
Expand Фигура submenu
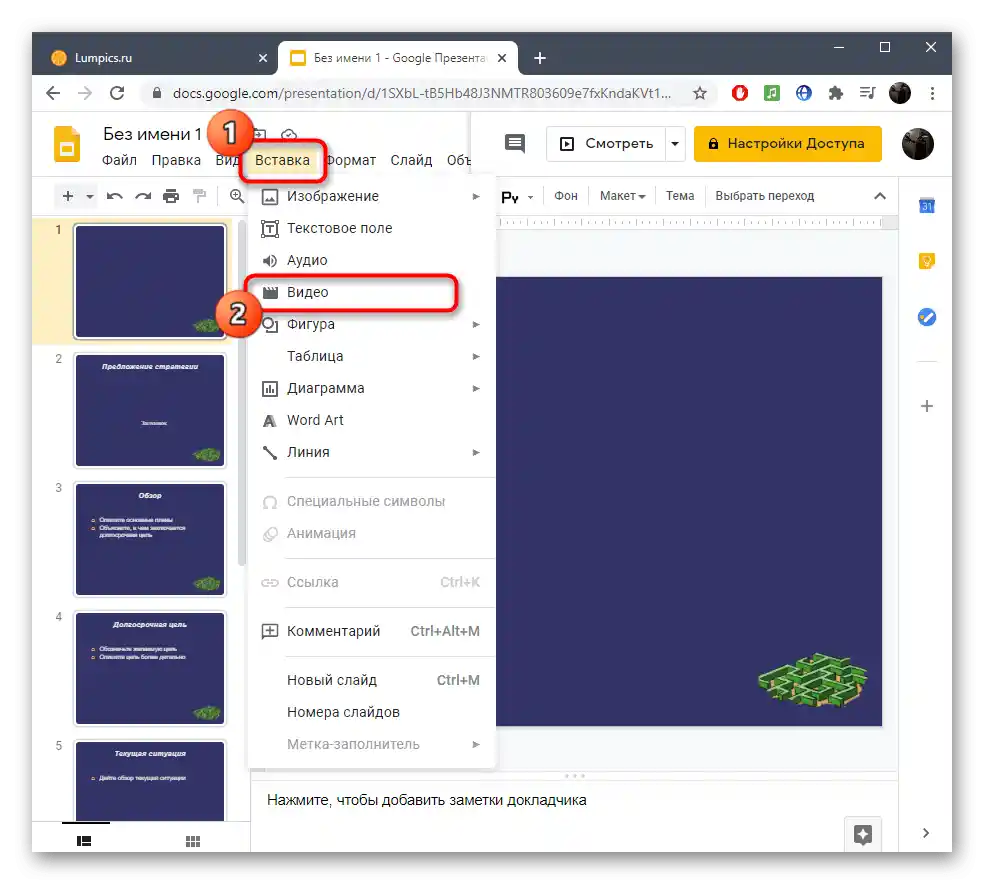point(372,324)
